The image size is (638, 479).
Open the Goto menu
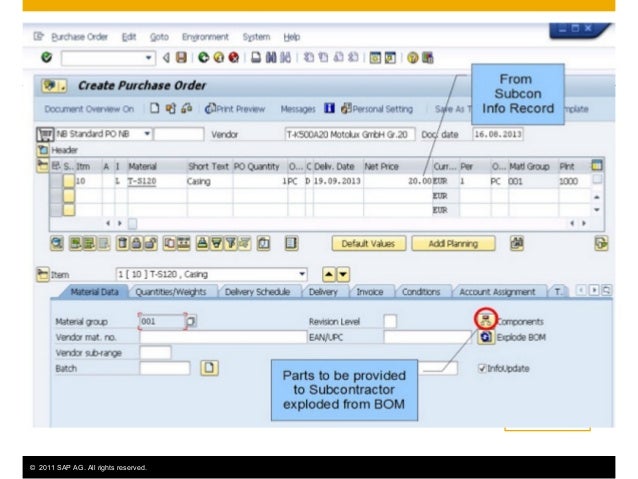coord(159,37)
